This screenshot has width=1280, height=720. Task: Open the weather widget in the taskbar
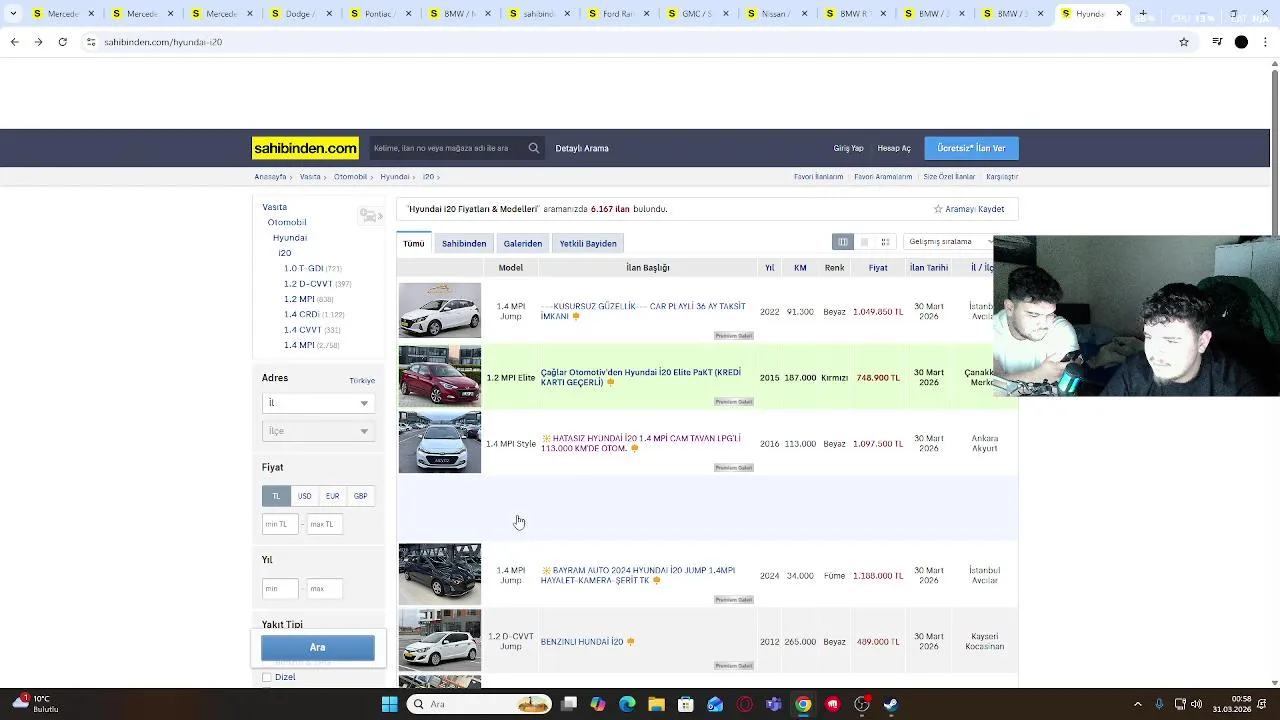click(x=36, y=704)
